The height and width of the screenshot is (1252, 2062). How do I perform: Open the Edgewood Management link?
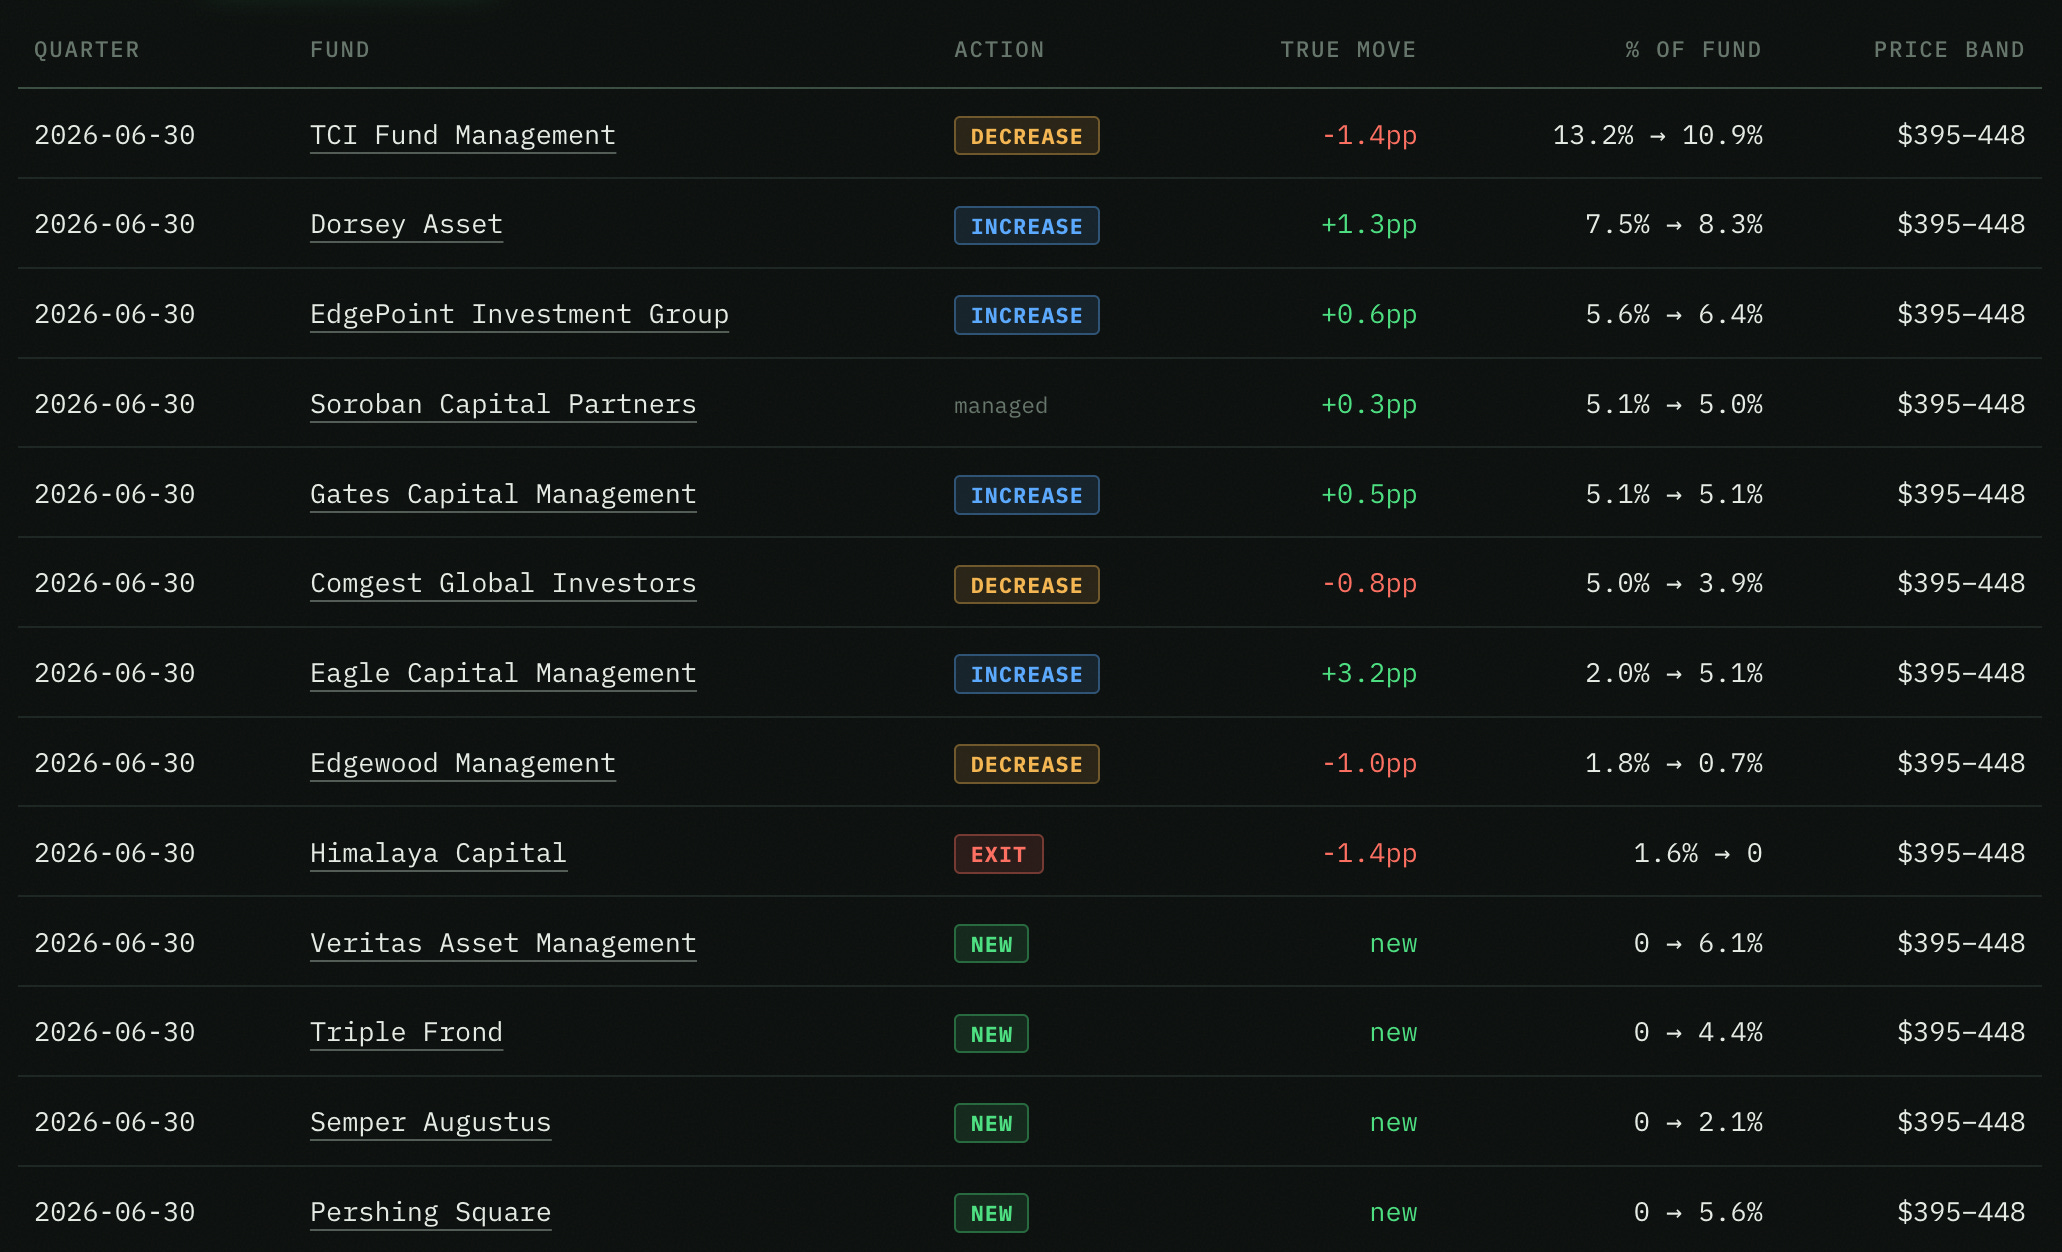tap(463, 763)
